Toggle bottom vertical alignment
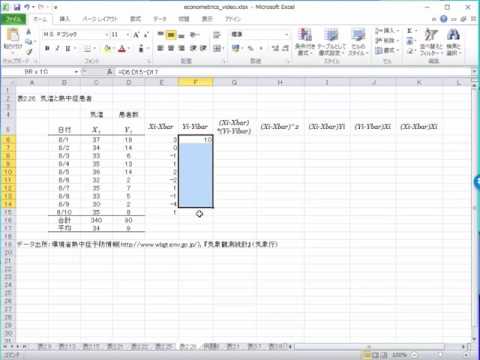The width and height of the screenshot is (480, 360). (181, 35)
